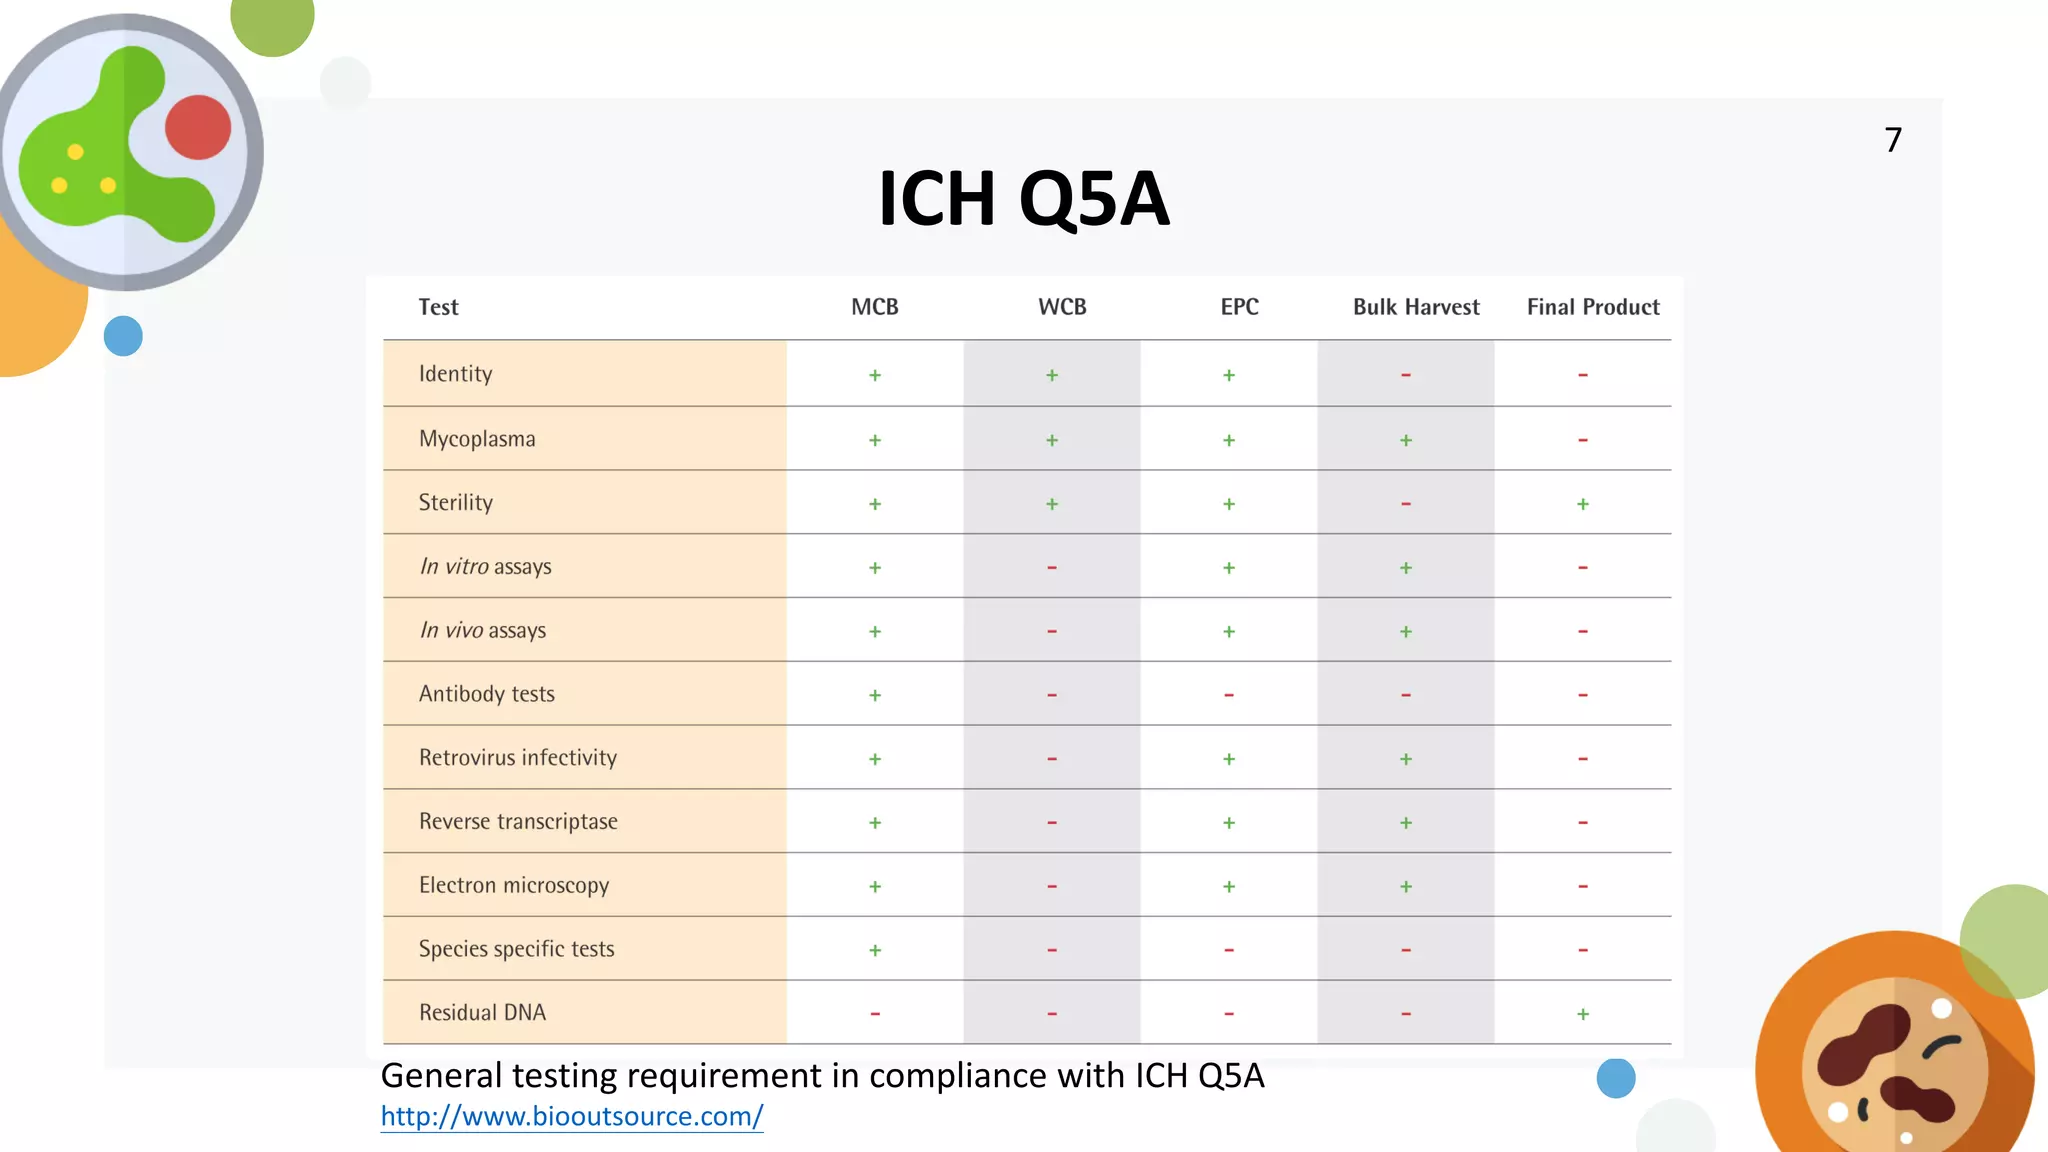Select the Final Product column header
The height and width of the screenshot is (1152, 2048).
[x=1593, y=307]
